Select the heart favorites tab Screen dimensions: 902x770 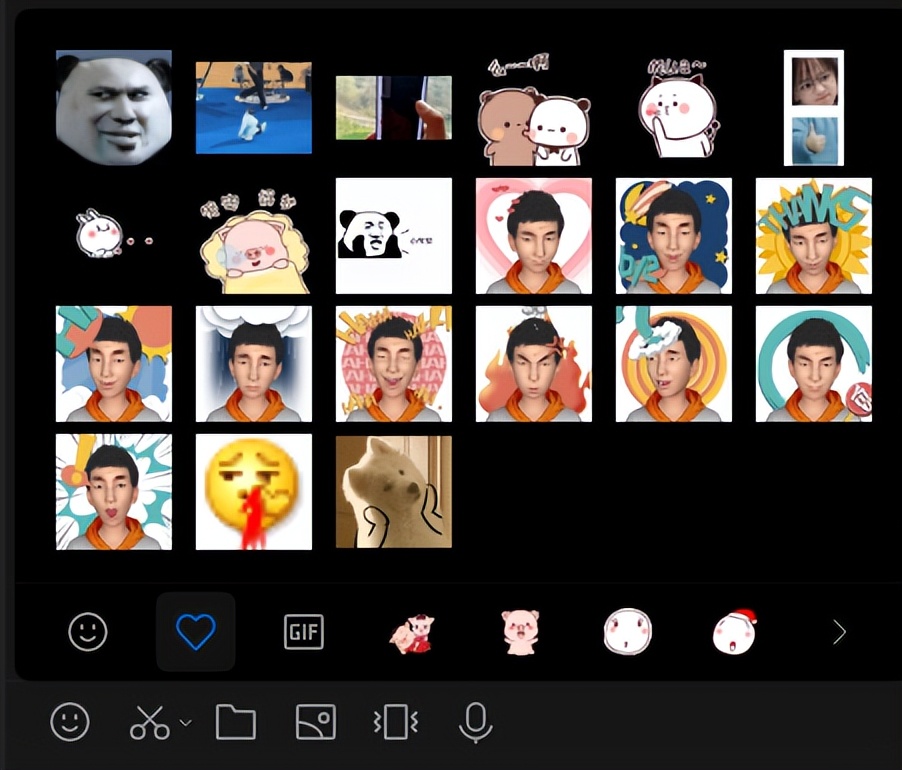(195, 630)
